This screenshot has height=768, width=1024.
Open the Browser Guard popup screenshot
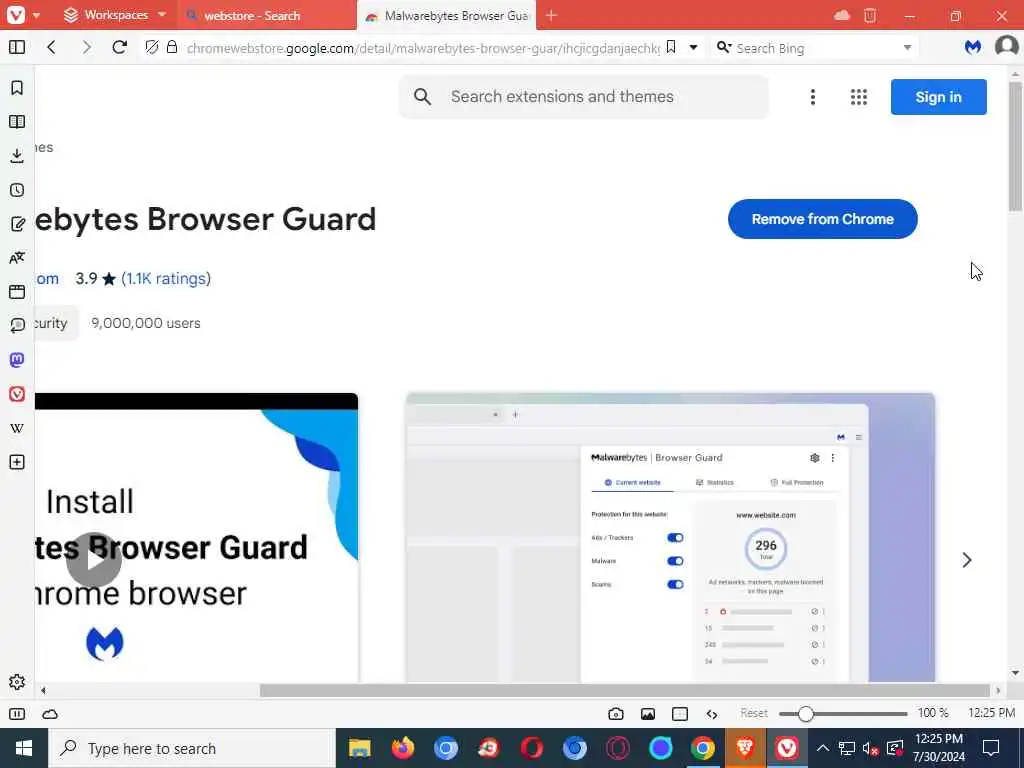(x=670, y=537)
